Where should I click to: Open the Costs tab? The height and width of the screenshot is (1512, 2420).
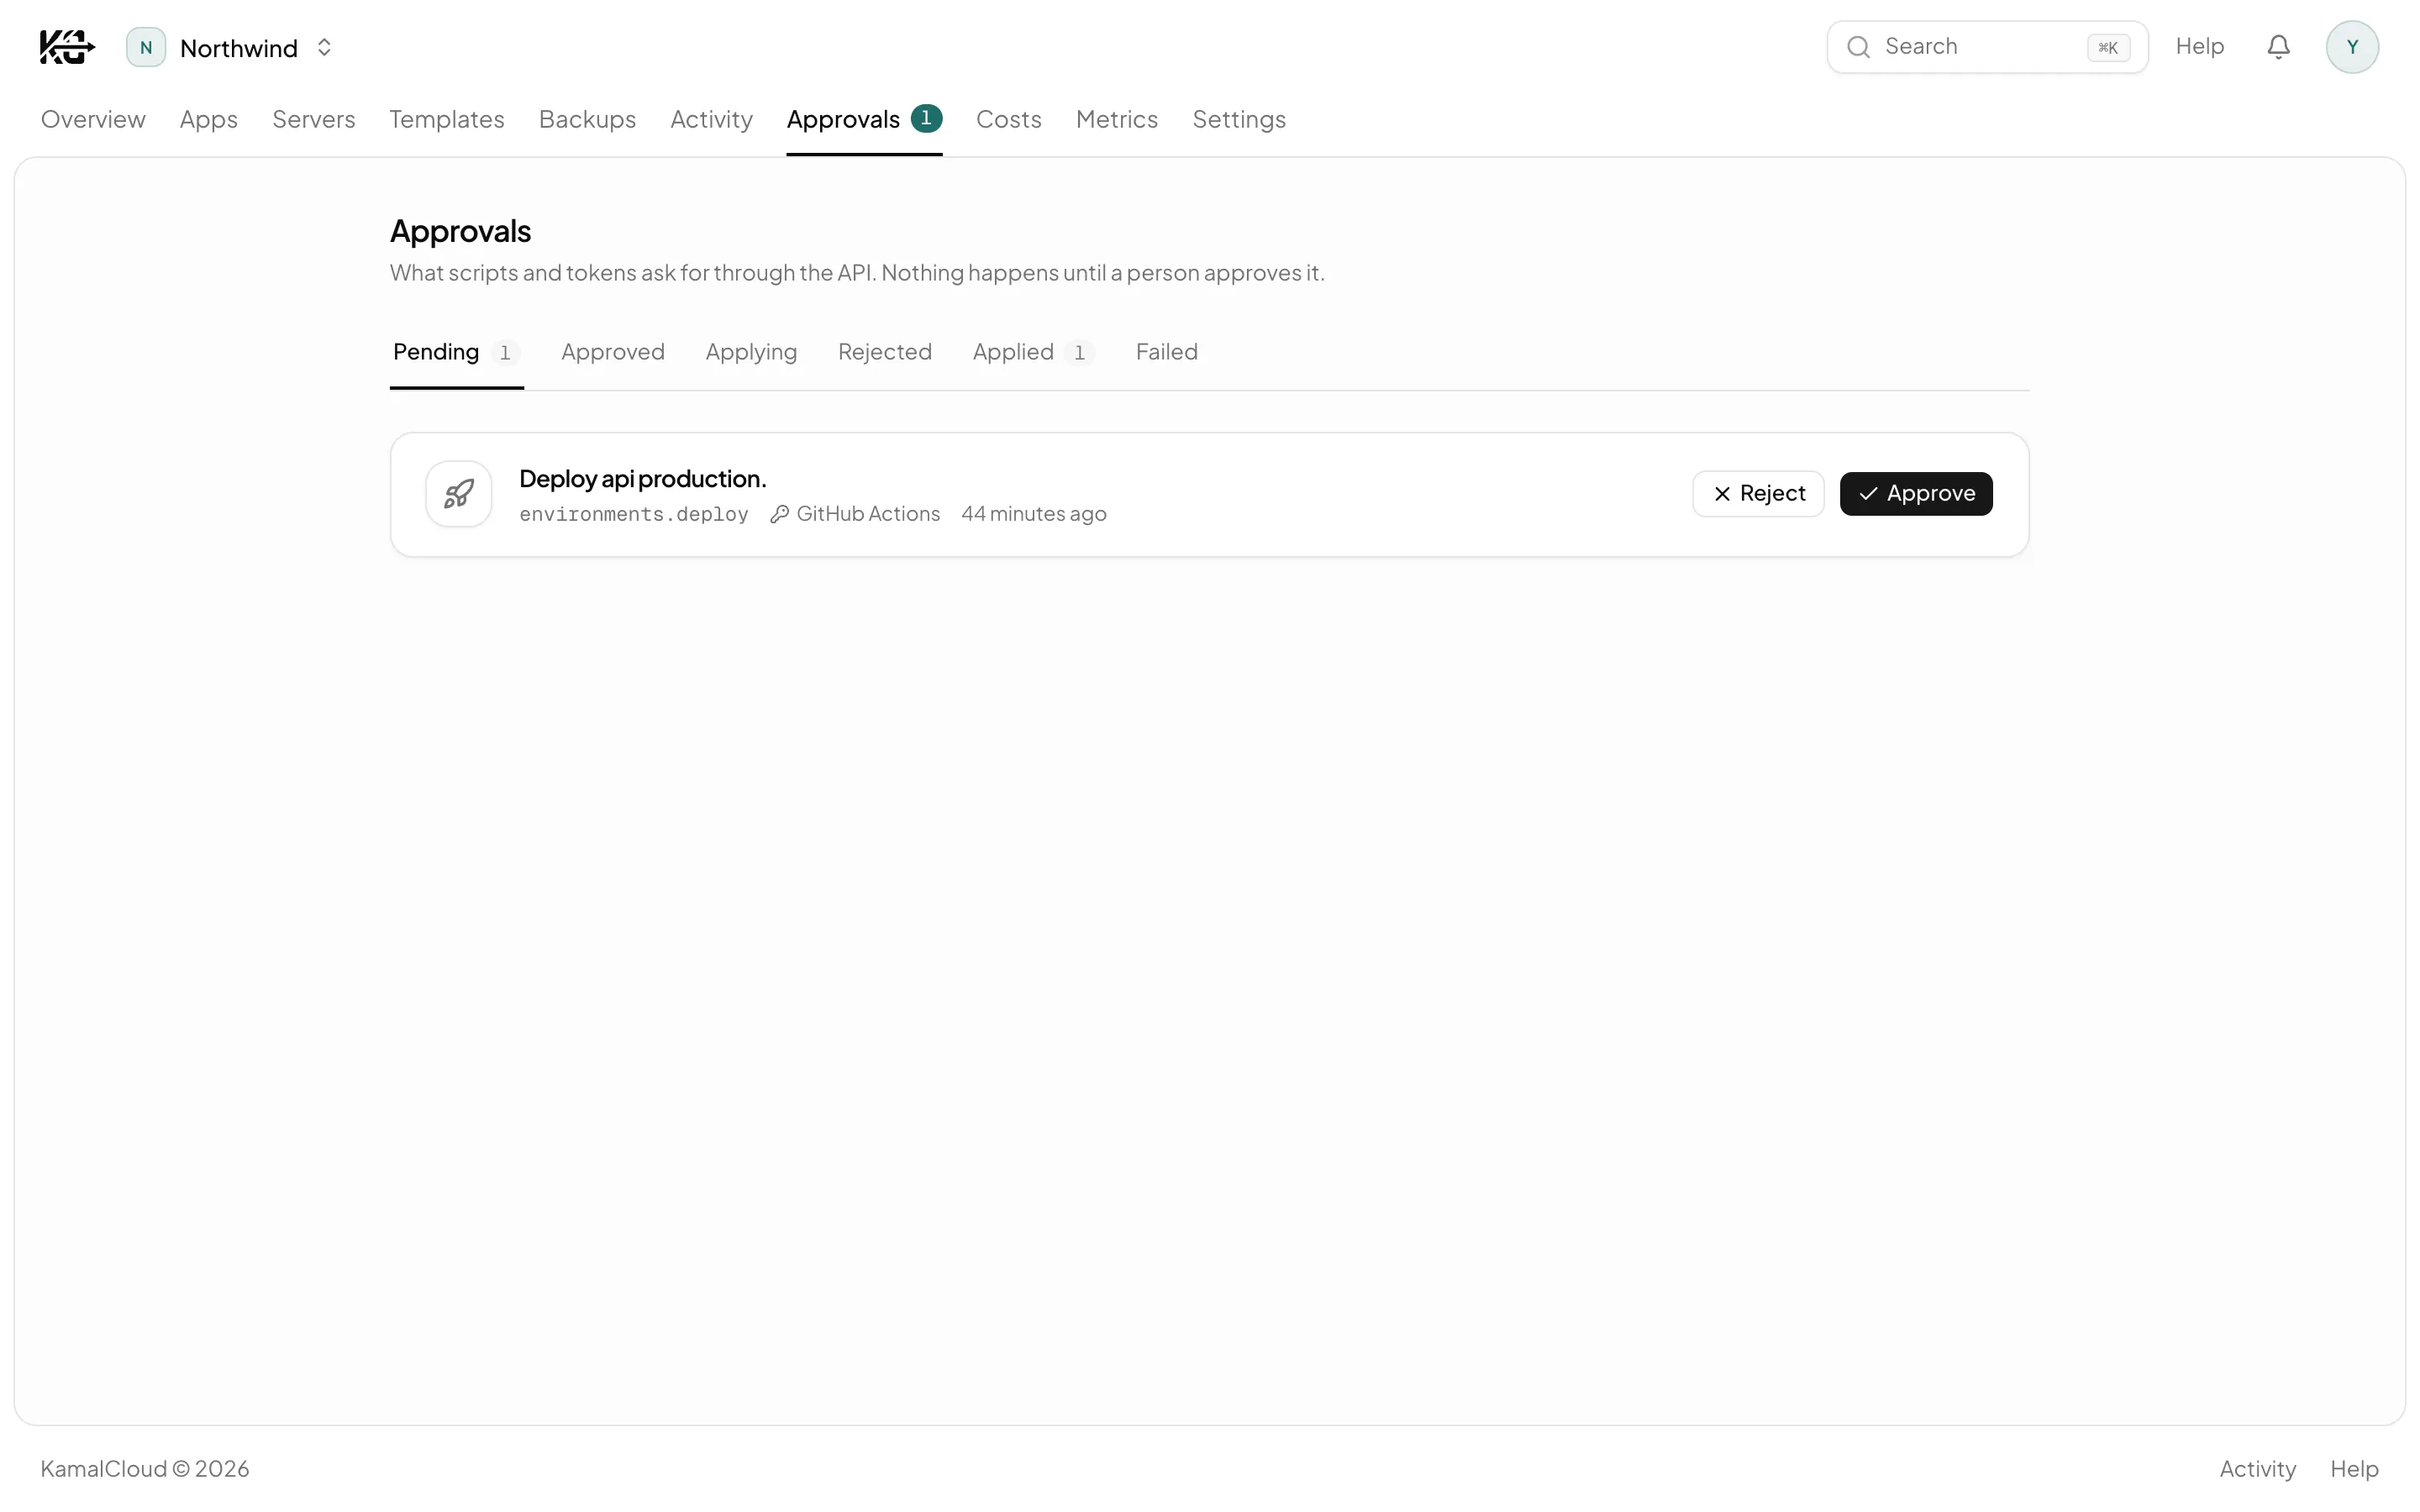click(x=1008, y=119)
